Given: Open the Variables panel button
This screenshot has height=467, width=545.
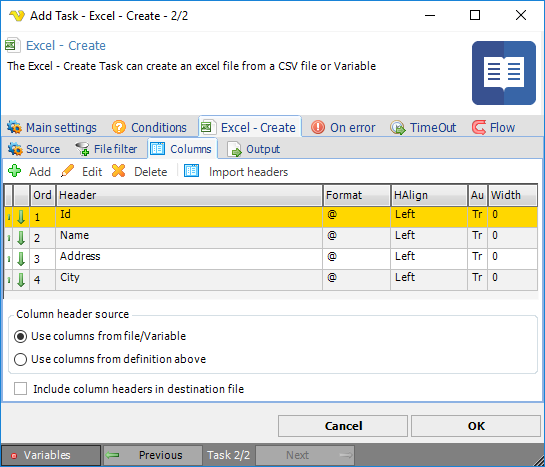Looking at the screenshot, I should 51,455.
